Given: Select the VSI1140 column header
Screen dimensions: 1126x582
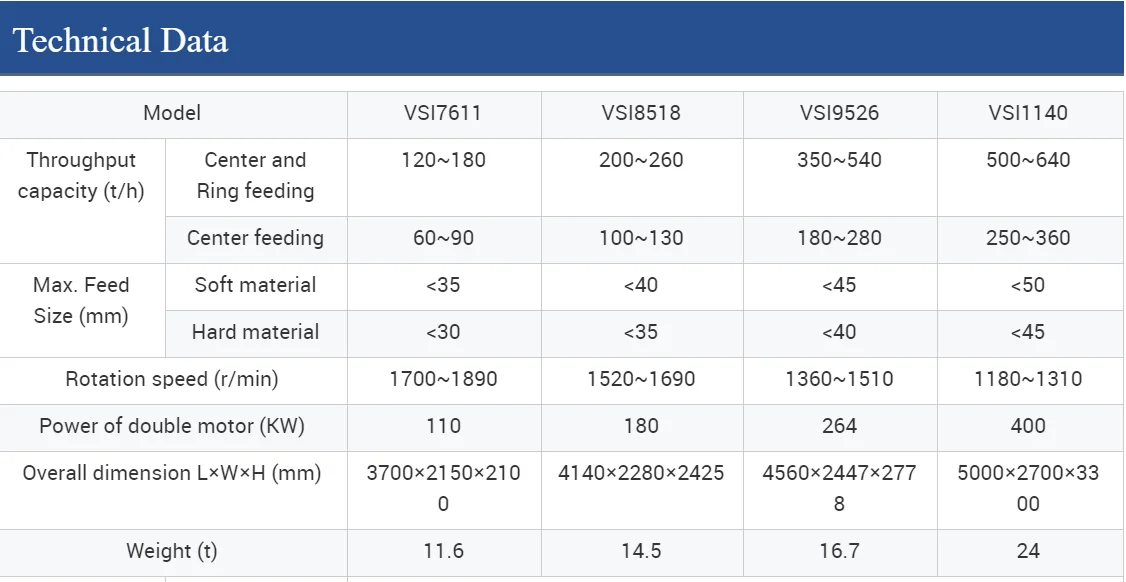Looking at the screenshot, I should click(1028, 113).
